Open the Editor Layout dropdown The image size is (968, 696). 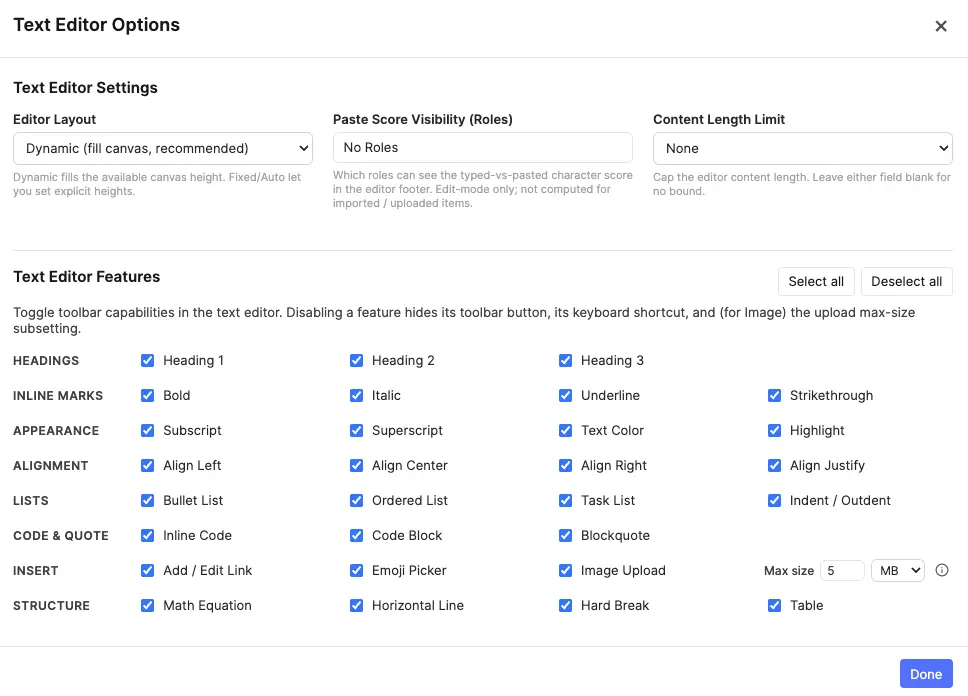click(163, 148)
